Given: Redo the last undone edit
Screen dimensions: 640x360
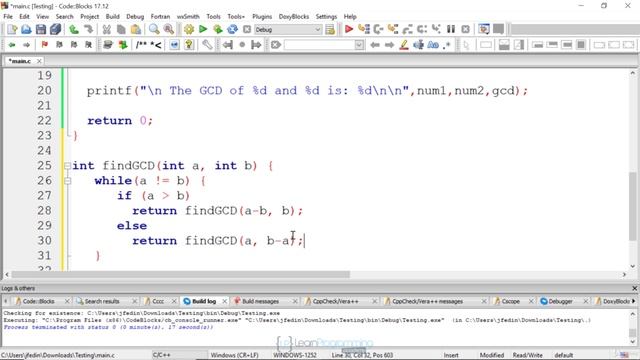Looking at the screenshot, I should click(88, 29).
